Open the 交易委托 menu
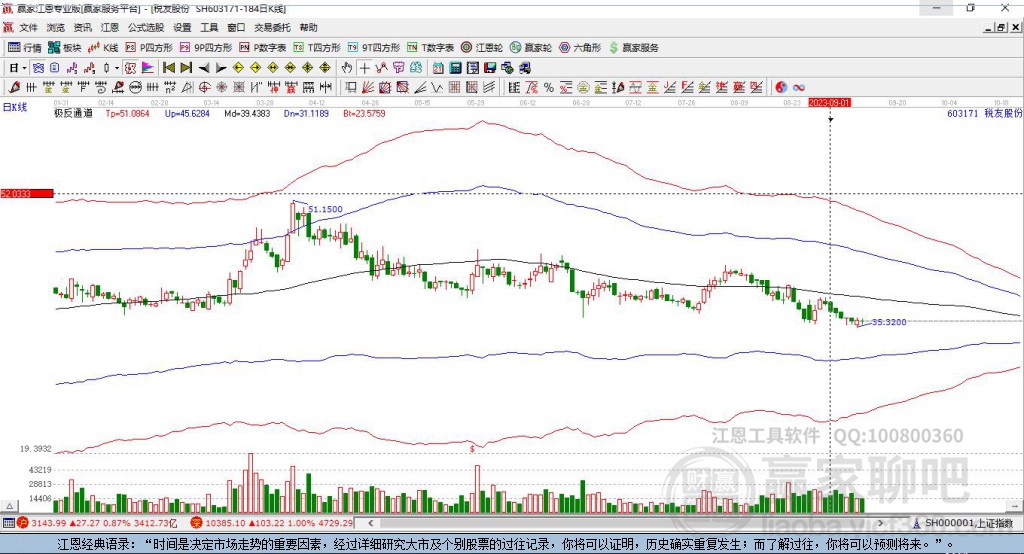The width and height of the screenshot is (1024, 554). pyautogui.click(x=272, y=27)
